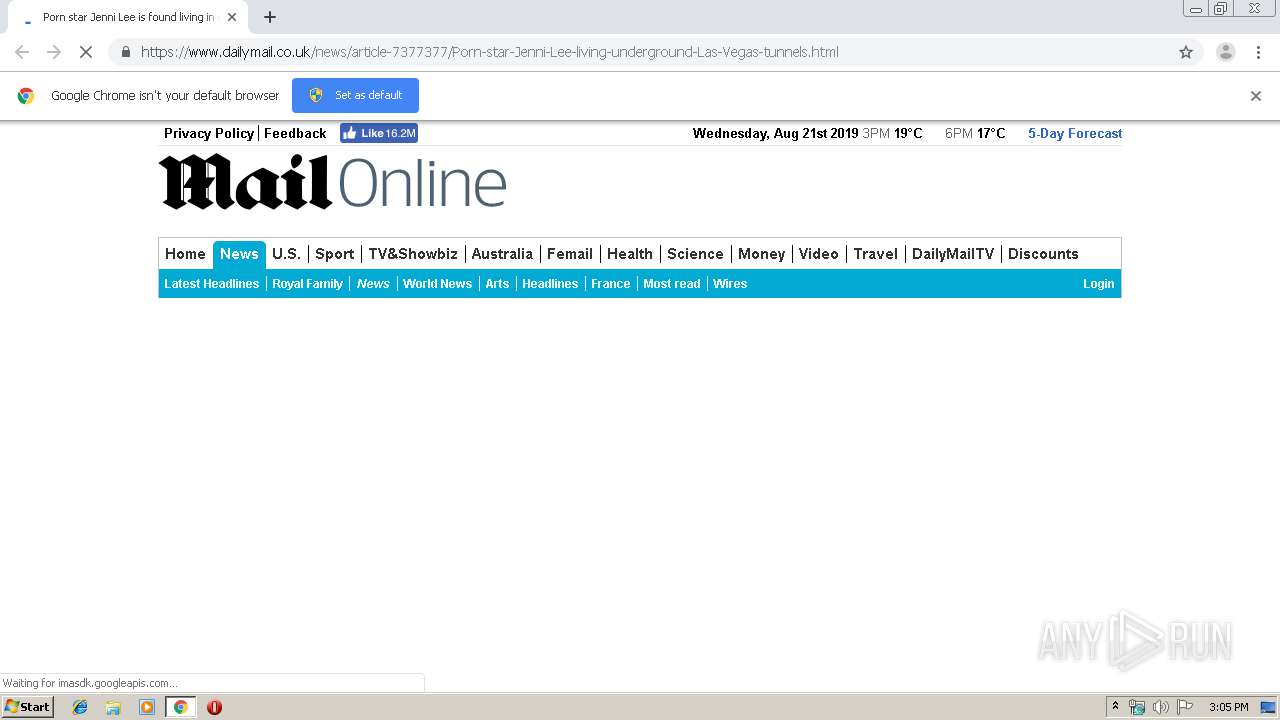This screenshot has width=1280, height=720.
Task: Open a new browser tab
Action: tap(270, 17)
